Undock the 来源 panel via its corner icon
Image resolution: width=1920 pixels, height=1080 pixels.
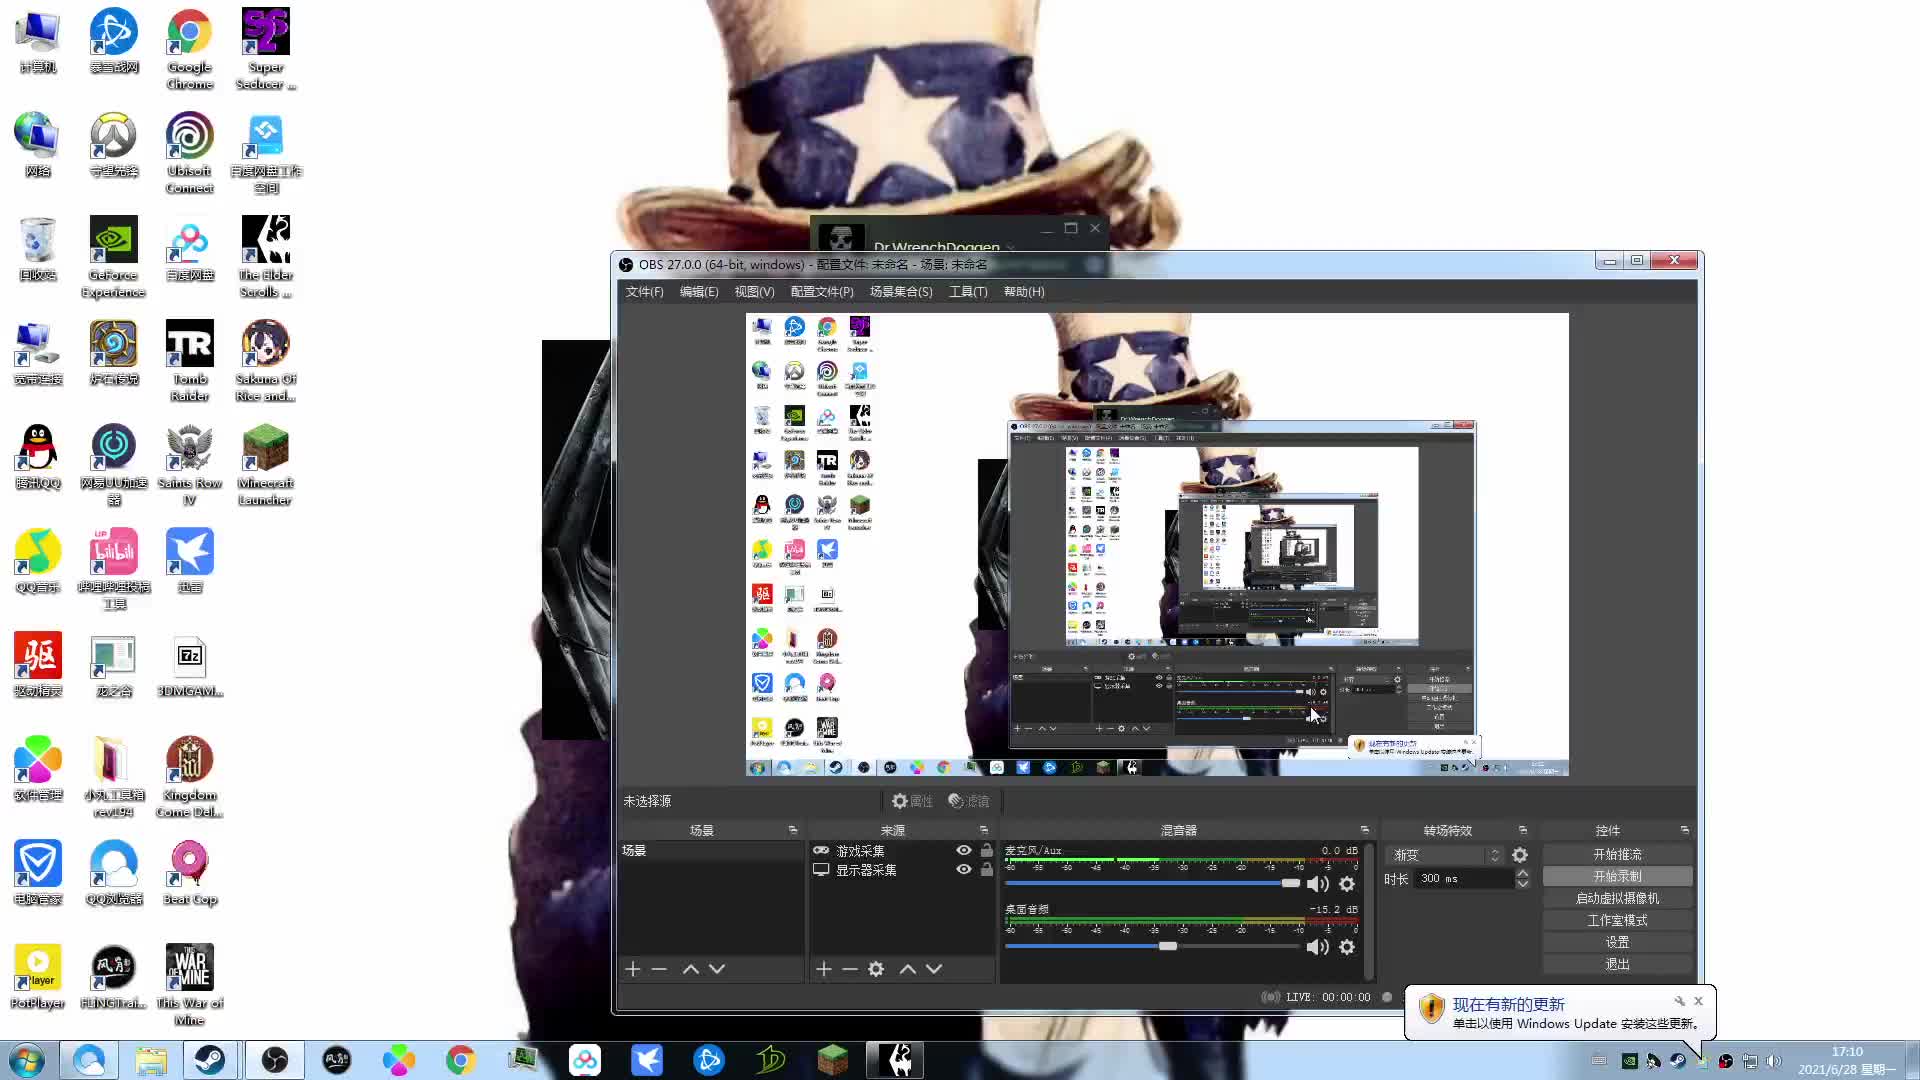(x=984, y=830)
